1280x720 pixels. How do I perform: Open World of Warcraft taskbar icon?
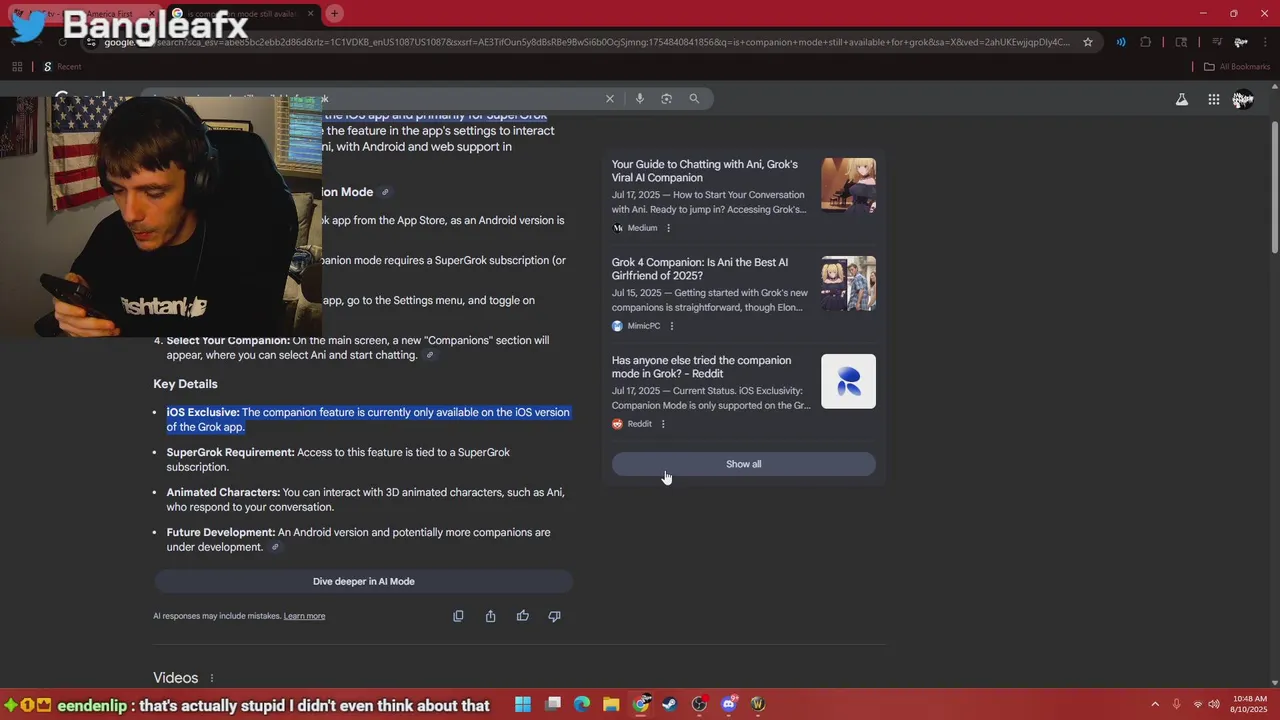tap(758, 704)
